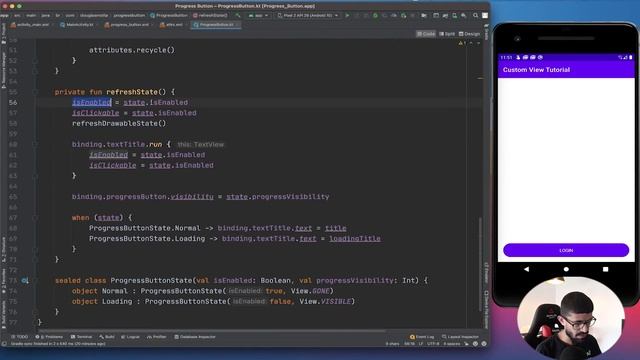Click ProgressButtonState.Loading in when block
Image resolution: width=640 pixels, height=360 pixels.
[x=147, y=239]
